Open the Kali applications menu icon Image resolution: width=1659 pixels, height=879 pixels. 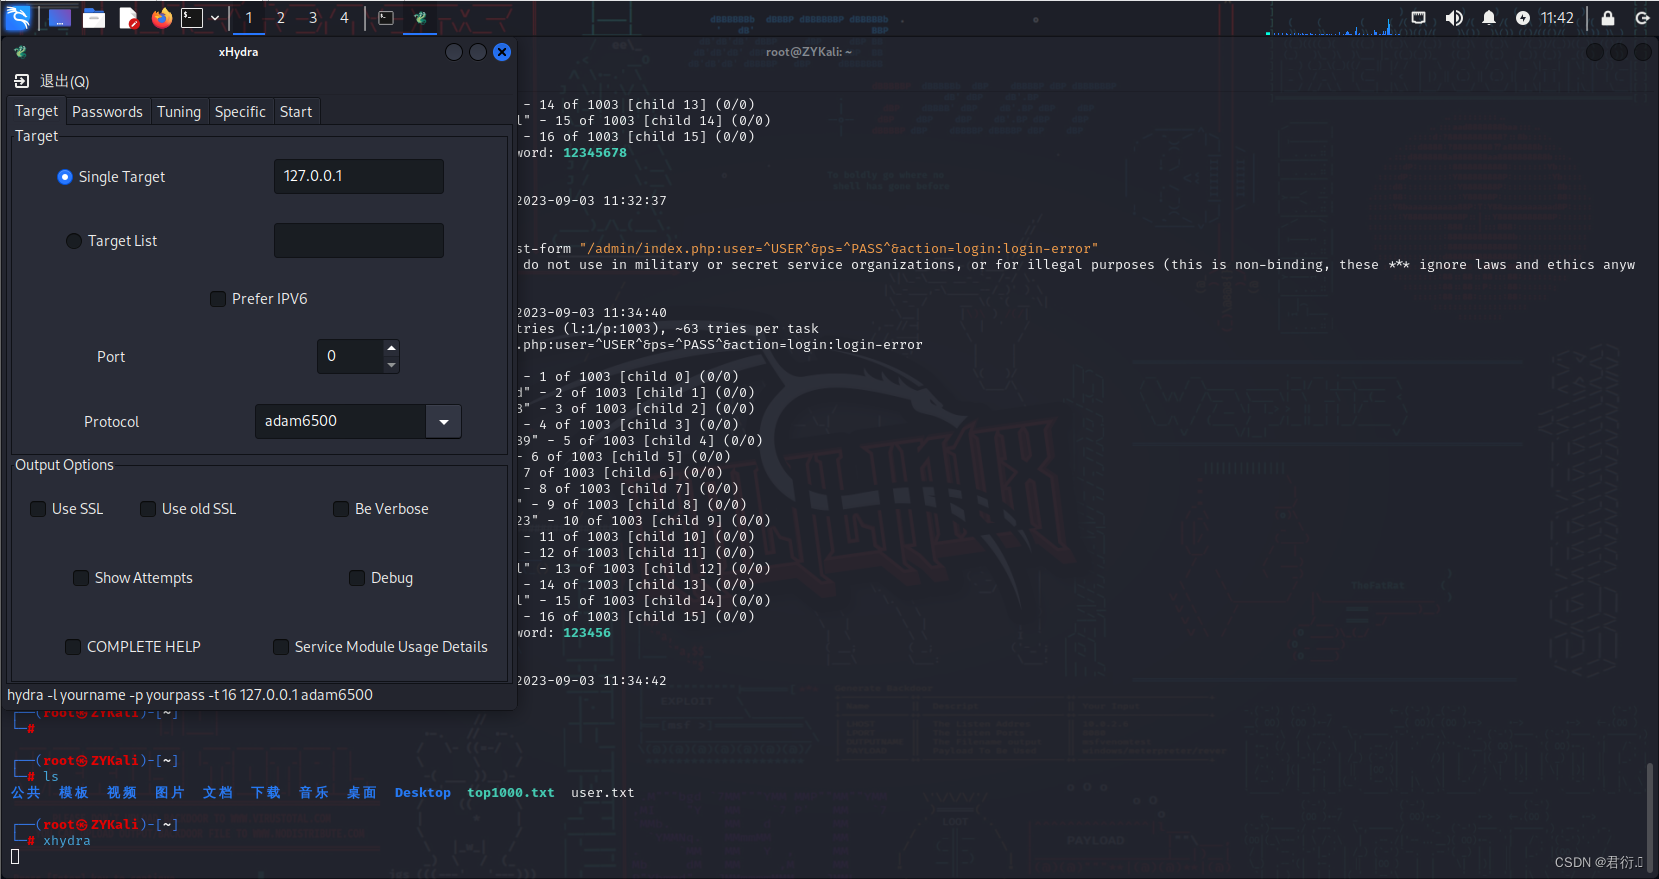18,17
